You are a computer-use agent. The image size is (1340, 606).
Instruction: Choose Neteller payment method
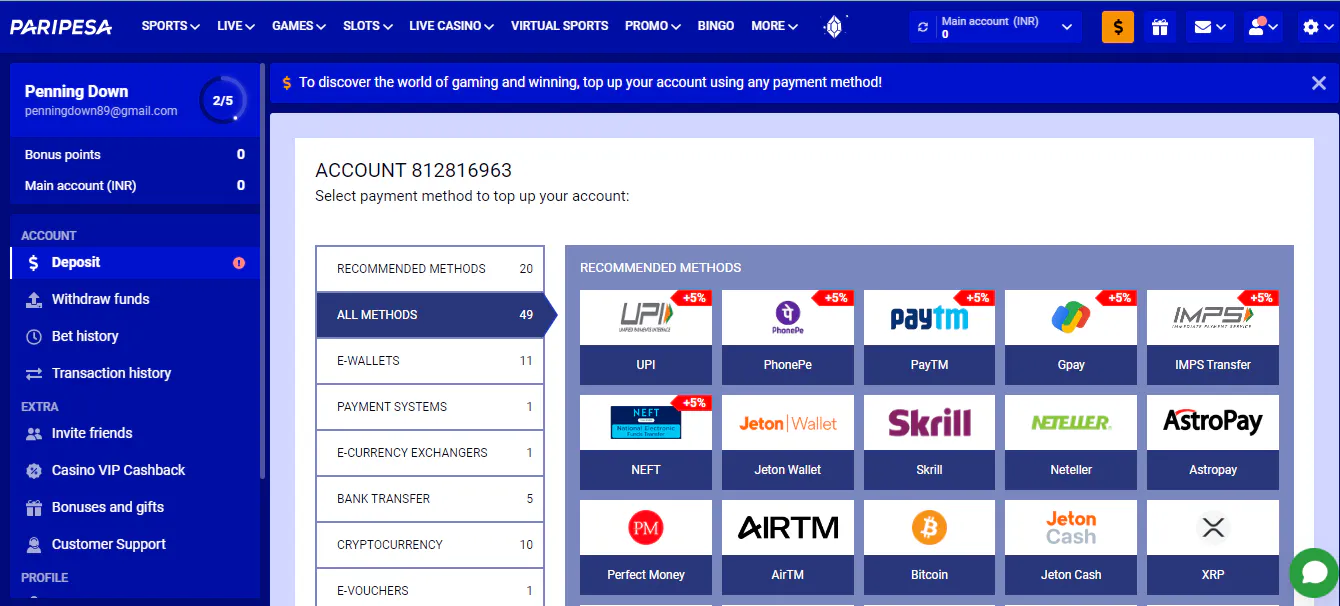pos(1071,442)
